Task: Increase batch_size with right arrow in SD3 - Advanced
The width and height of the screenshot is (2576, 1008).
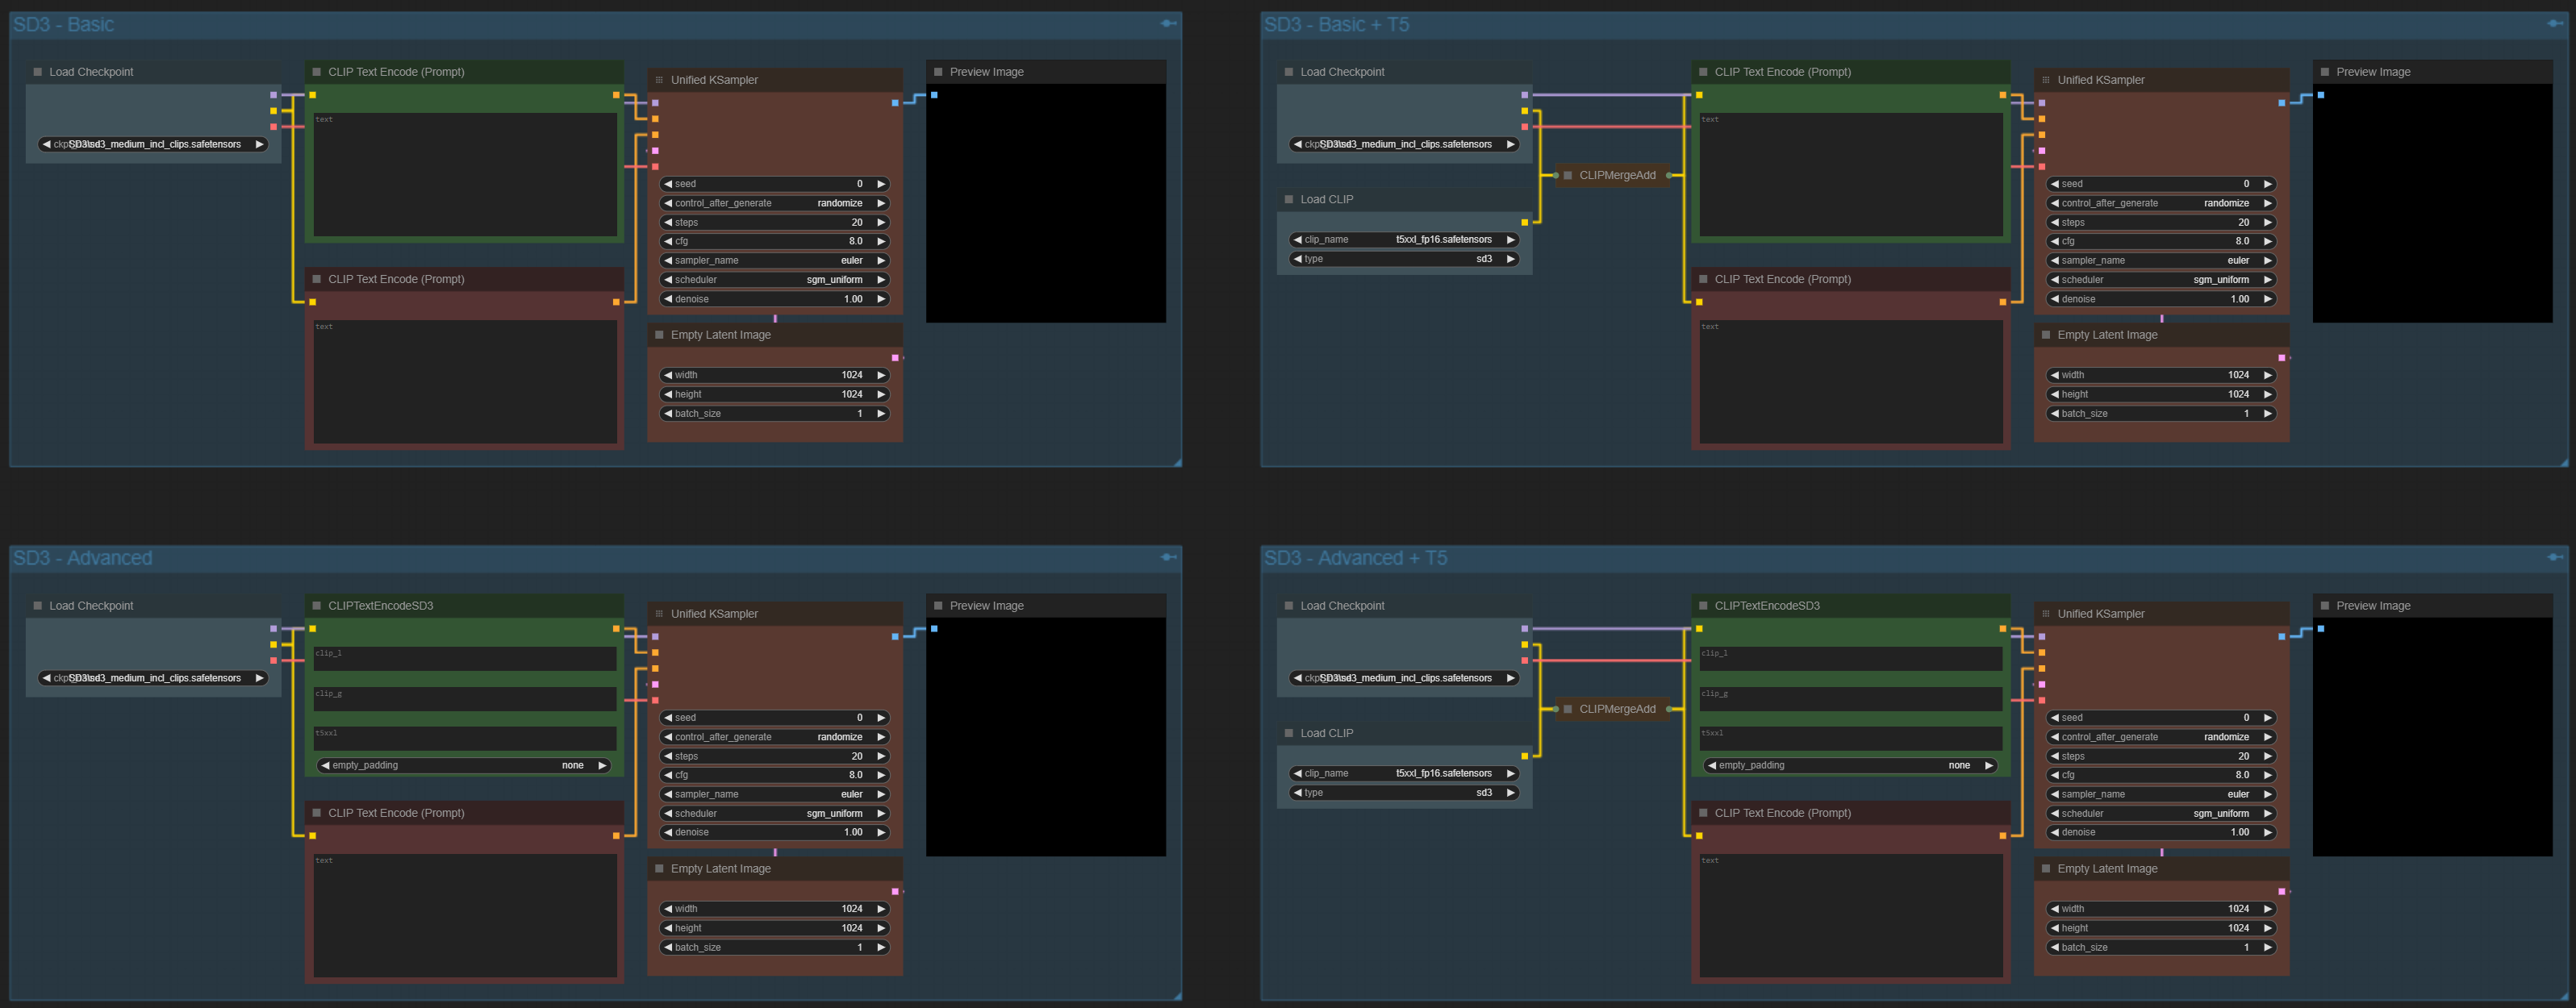Action: click(x=881, y=947)
